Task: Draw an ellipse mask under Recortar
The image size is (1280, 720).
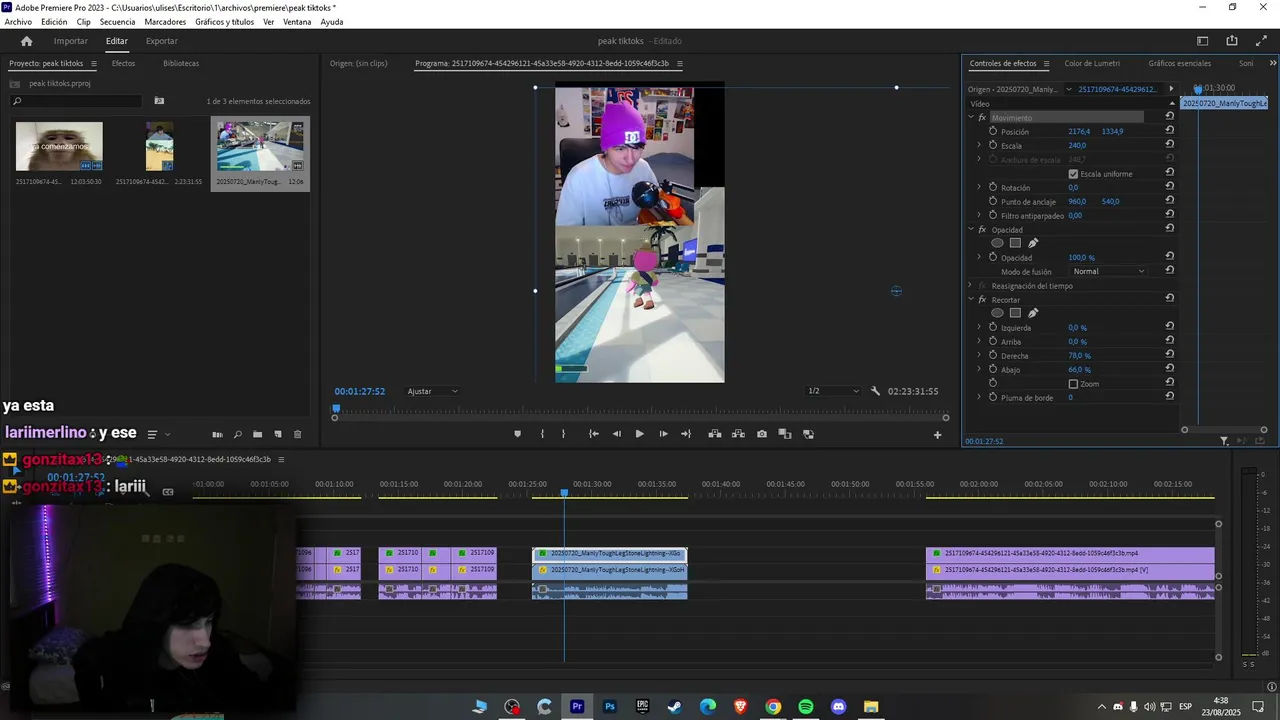Action: tap(997, 313)
